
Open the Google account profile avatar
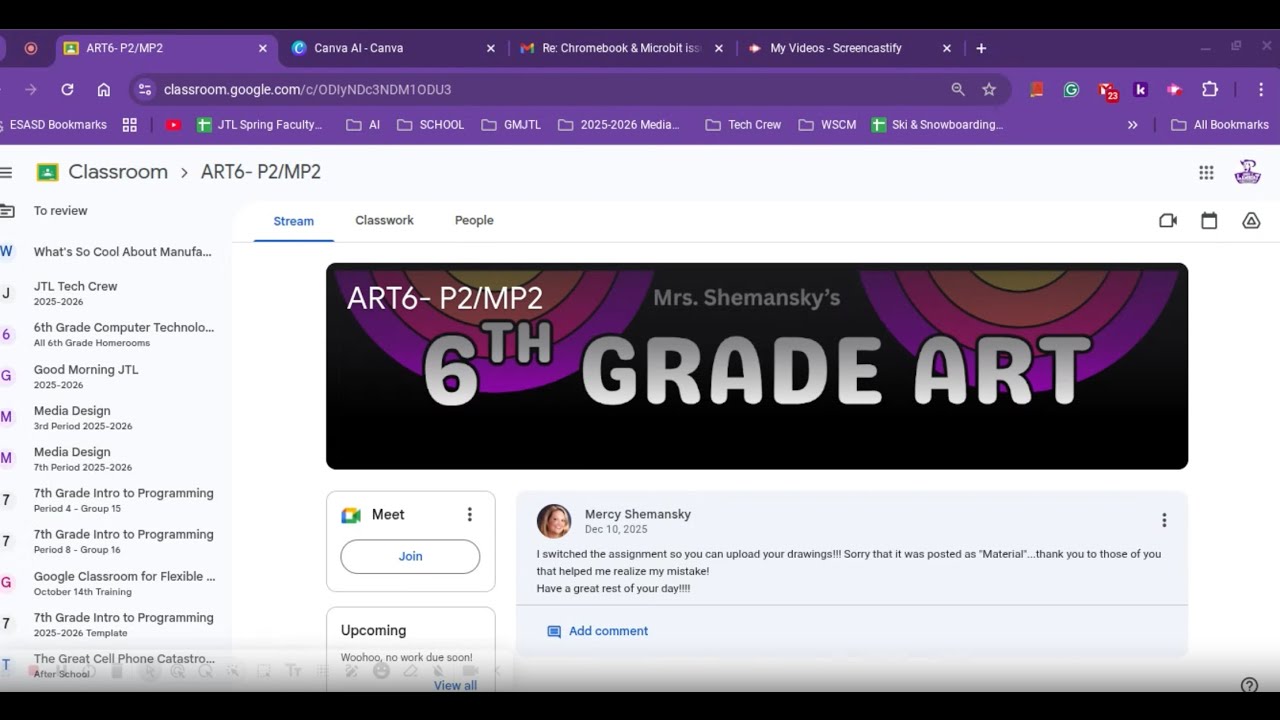click(1247, 172)
